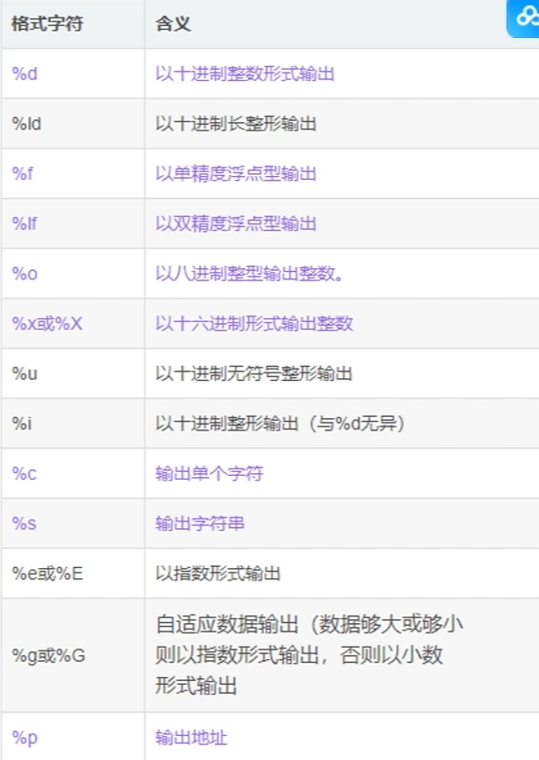Select text 以十进制无符号整形输出
This screenshot has width=539, height=760.
point(254,374)
